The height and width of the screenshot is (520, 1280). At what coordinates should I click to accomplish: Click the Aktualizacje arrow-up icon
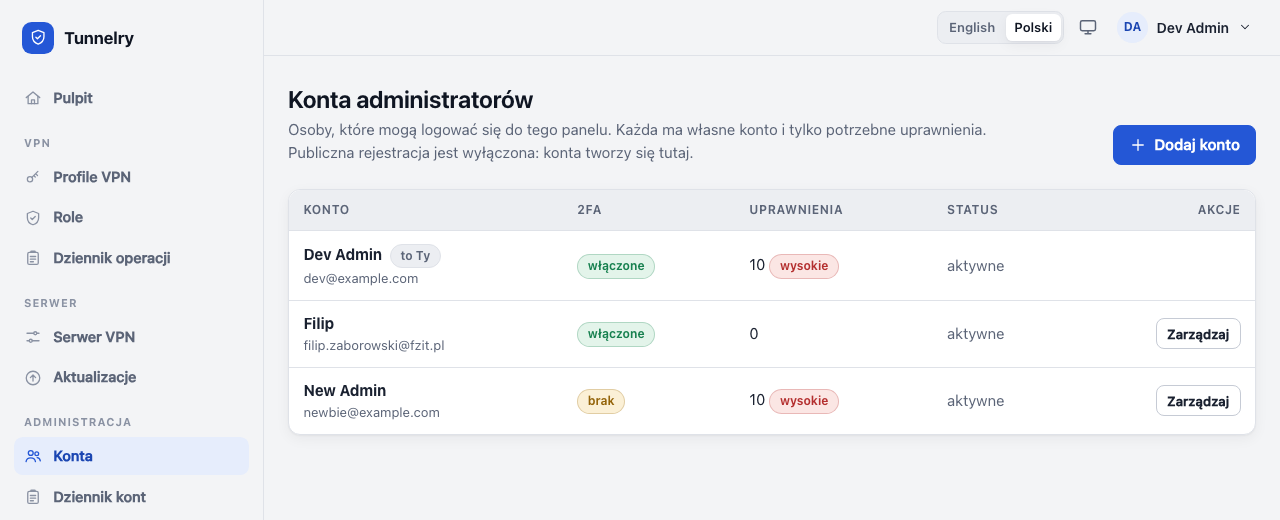pyautogui.click(x=33, y=377)
